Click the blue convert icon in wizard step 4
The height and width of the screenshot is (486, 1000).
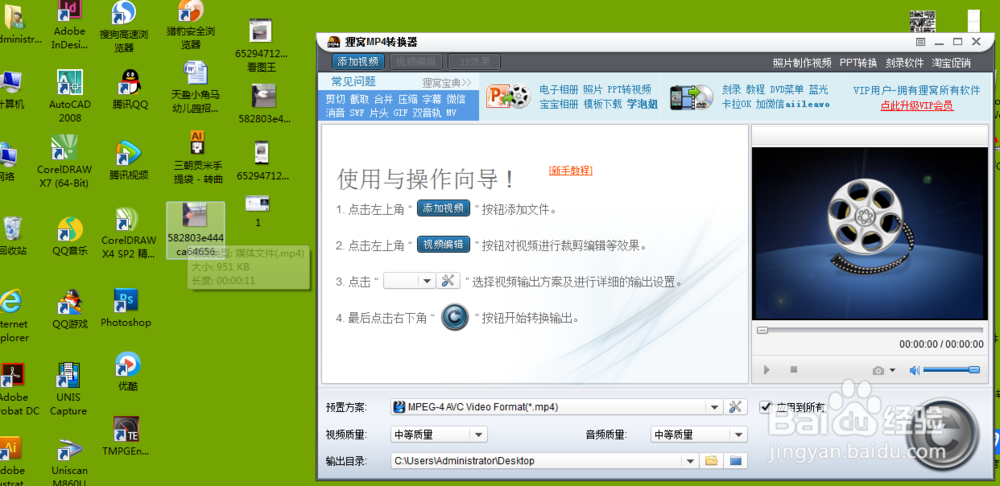pyautogui.click(x=455, y=317)
